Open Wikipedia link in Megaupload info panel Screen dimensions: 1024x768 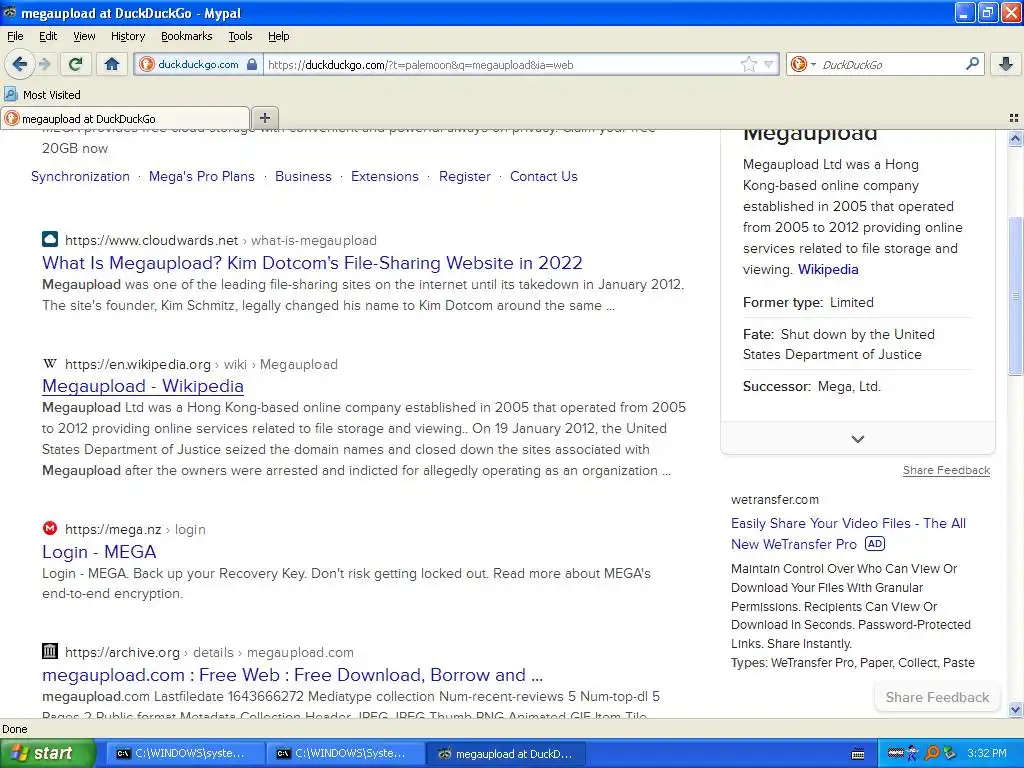(828, 269)
